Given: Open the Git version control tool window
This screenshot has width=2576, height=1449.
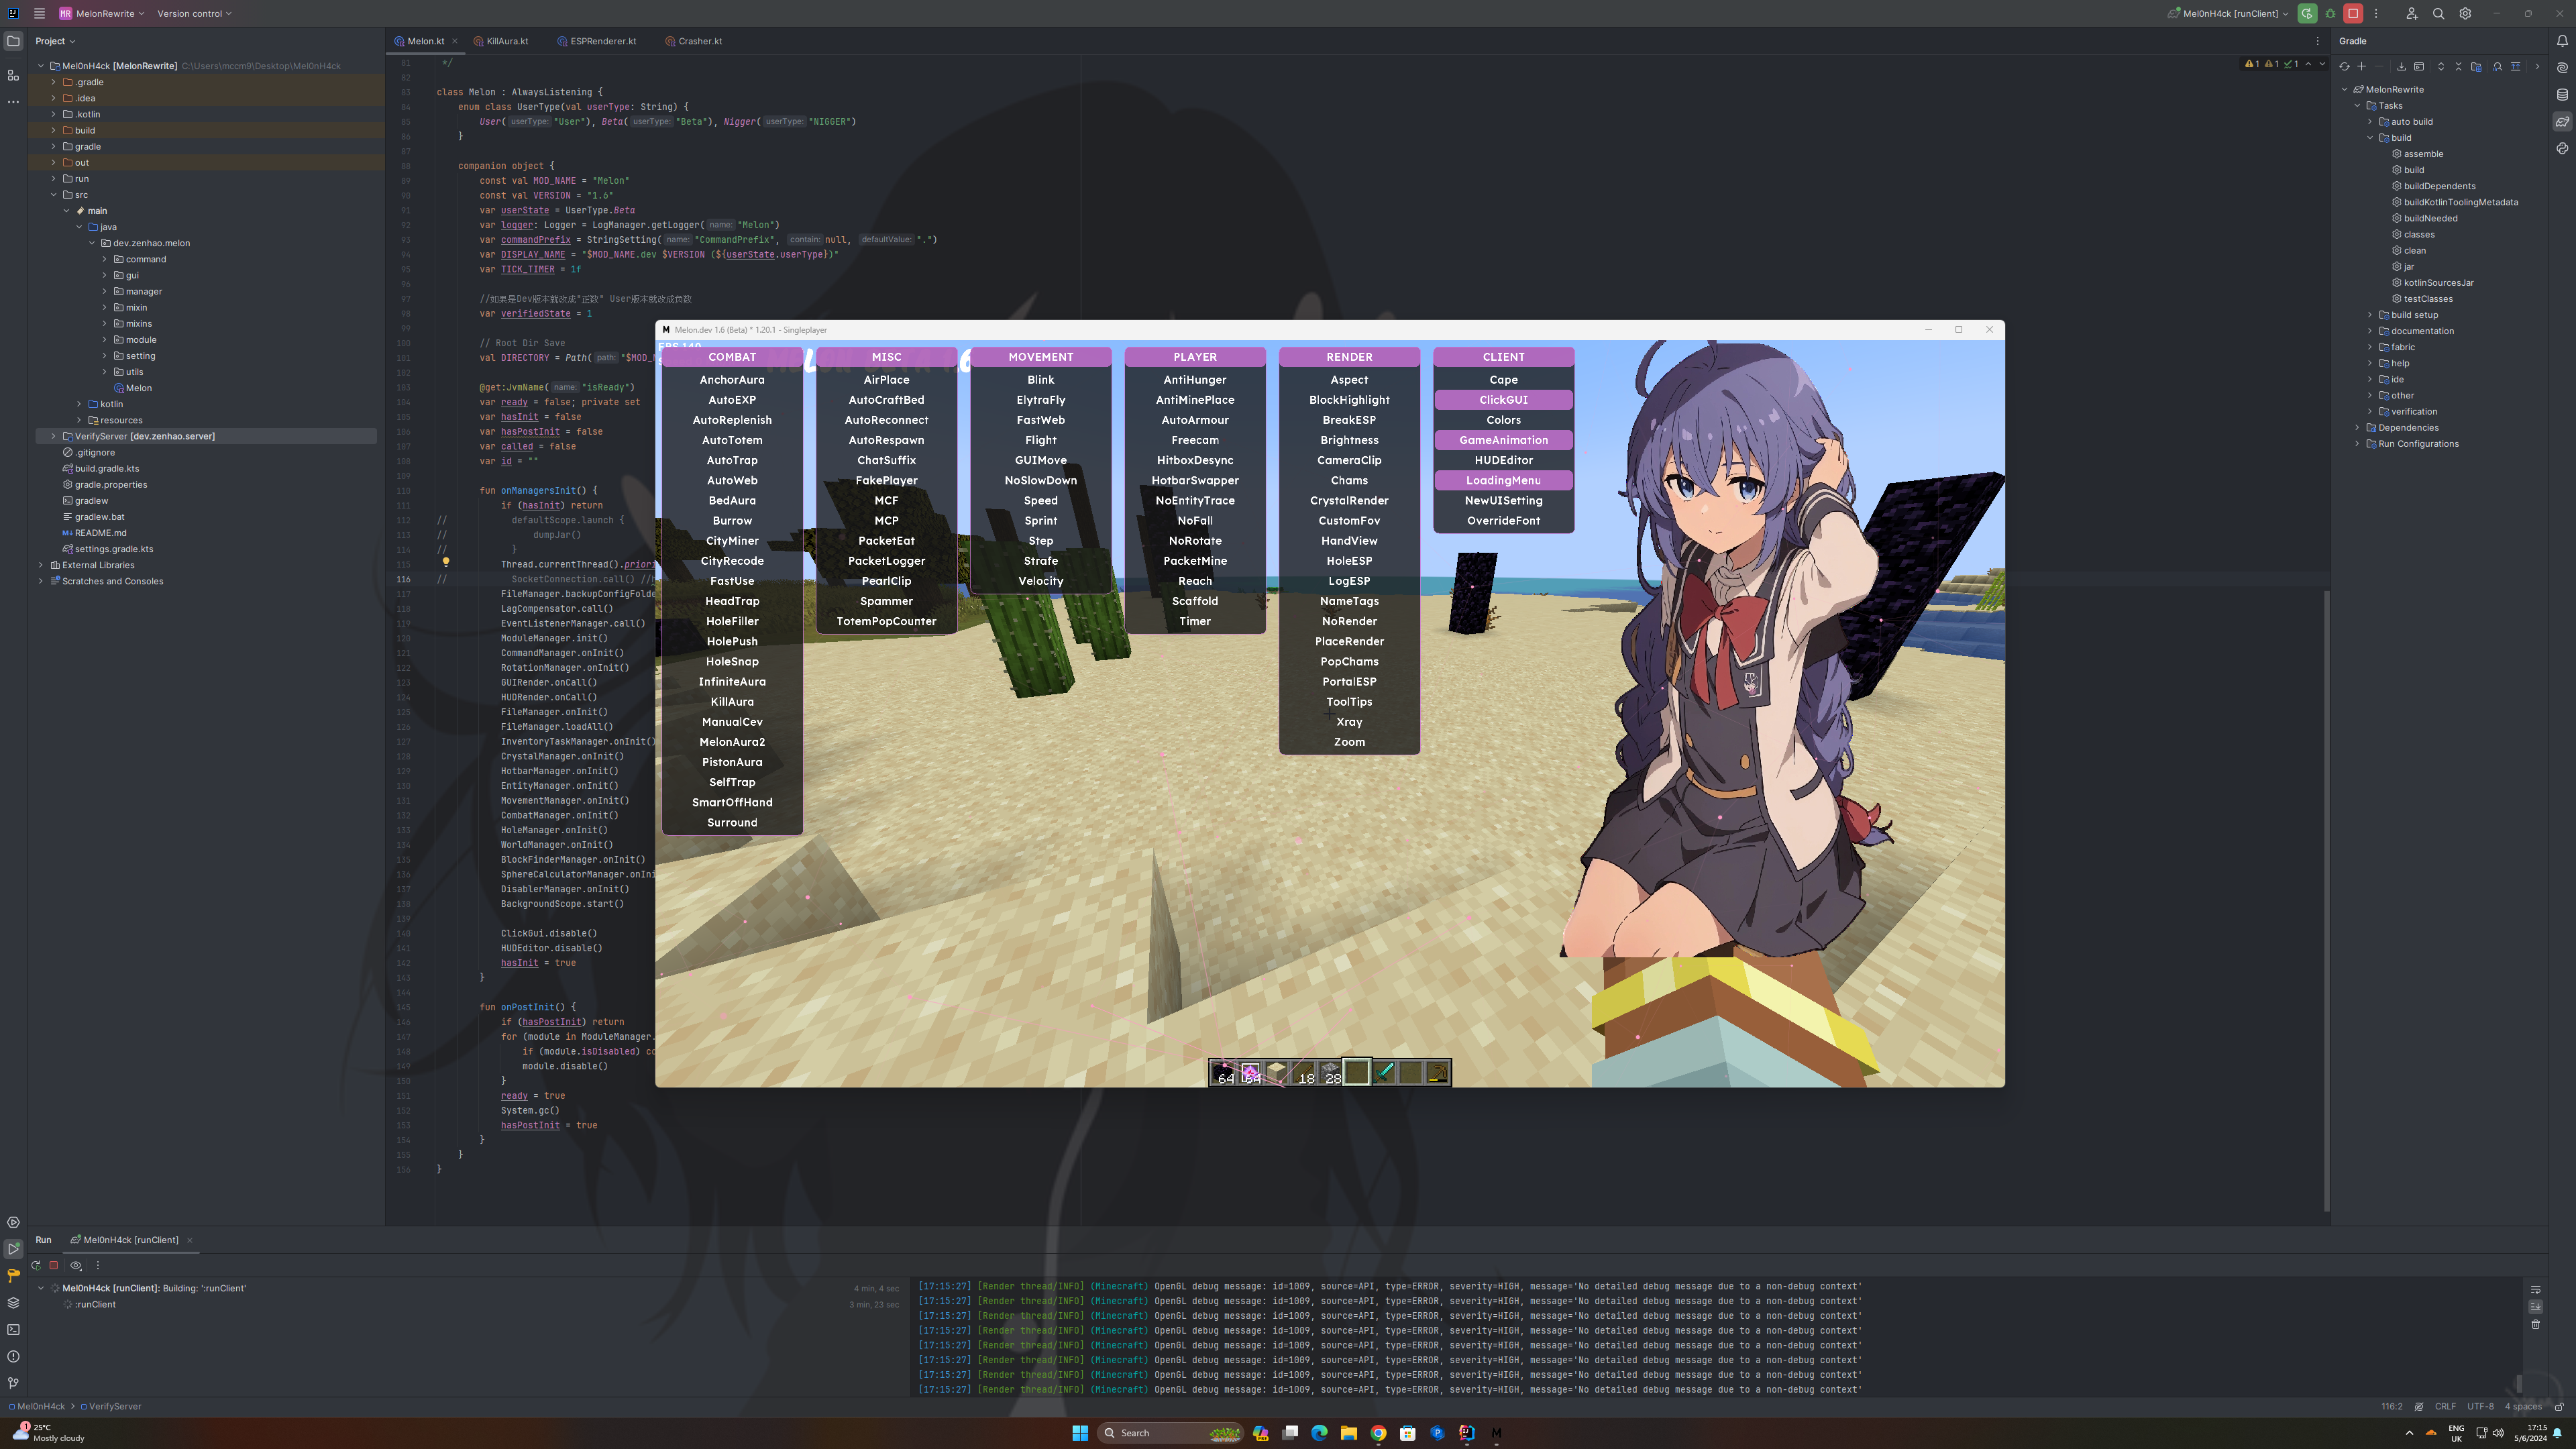Looking at the screenshot, I should pos(13,1384).
